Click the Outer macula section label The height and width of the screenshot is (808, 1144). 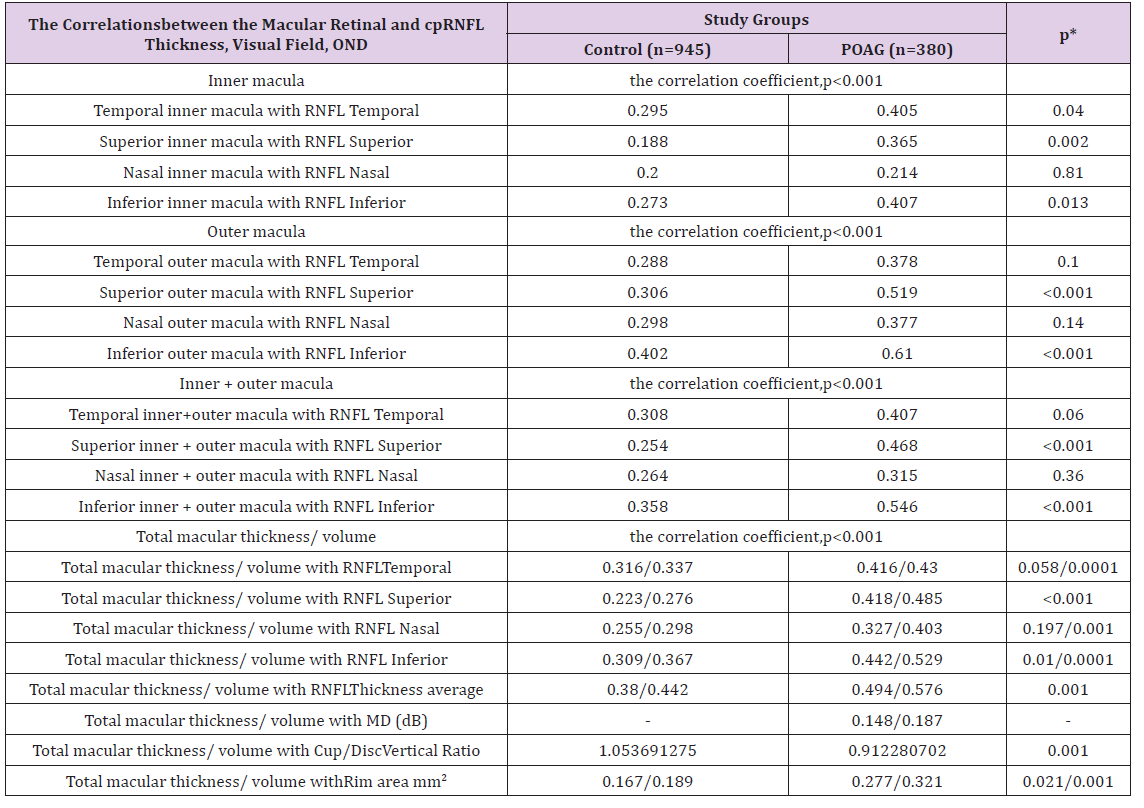[x=256, y=232]
